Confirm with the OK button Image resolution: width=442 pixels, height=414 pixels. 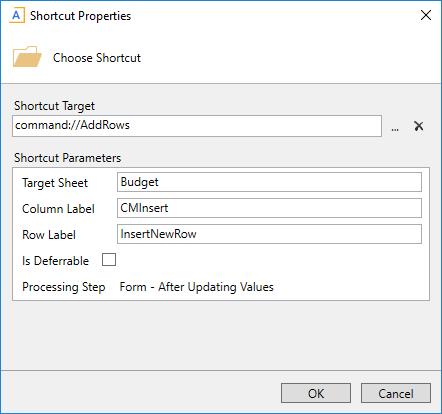[316, 393]
